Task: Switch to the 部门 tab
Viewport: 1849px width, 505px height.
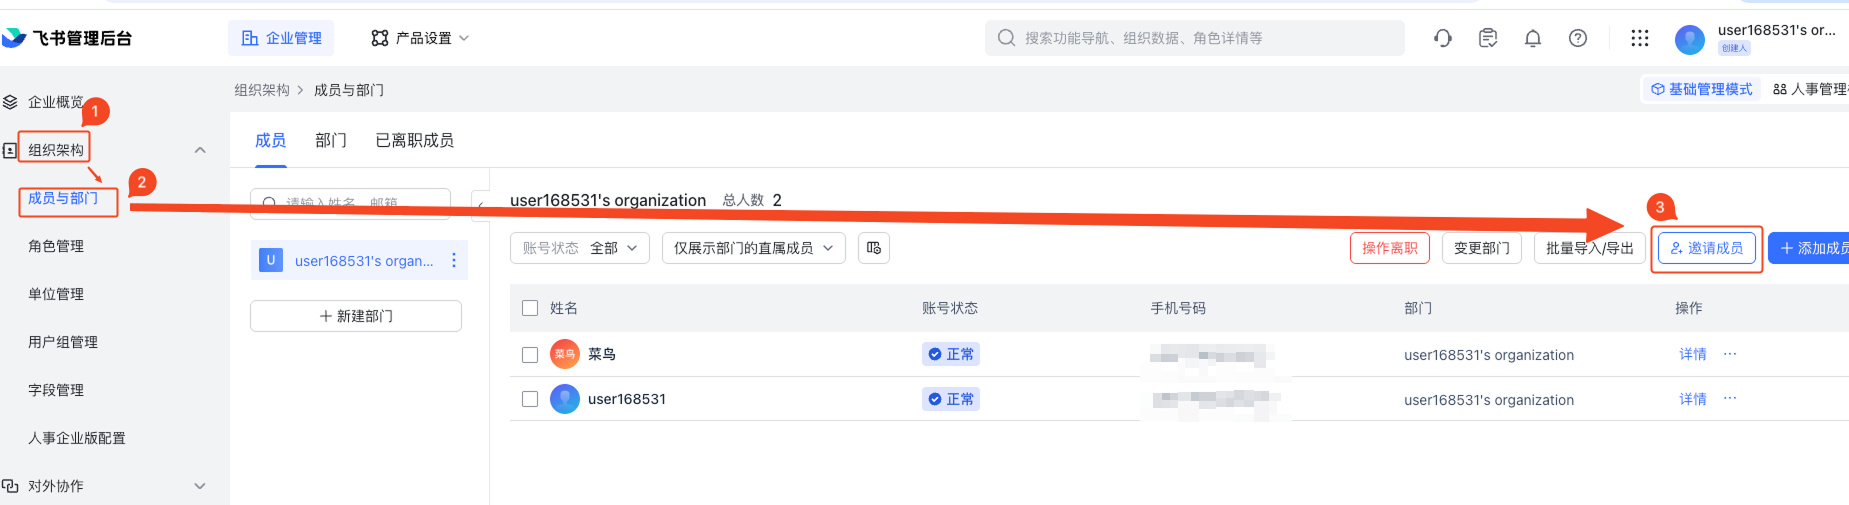Action: click(x=330, y=140)
